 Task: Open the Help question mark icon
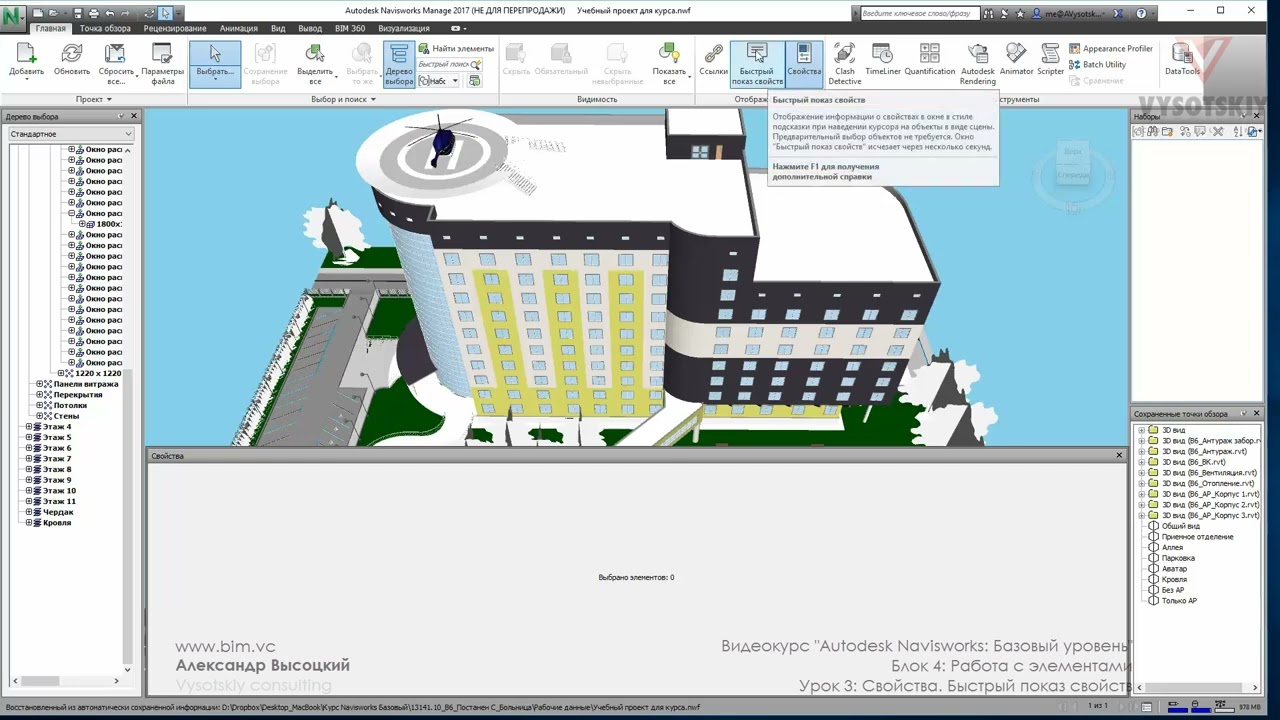click(x=1141, y=13)
